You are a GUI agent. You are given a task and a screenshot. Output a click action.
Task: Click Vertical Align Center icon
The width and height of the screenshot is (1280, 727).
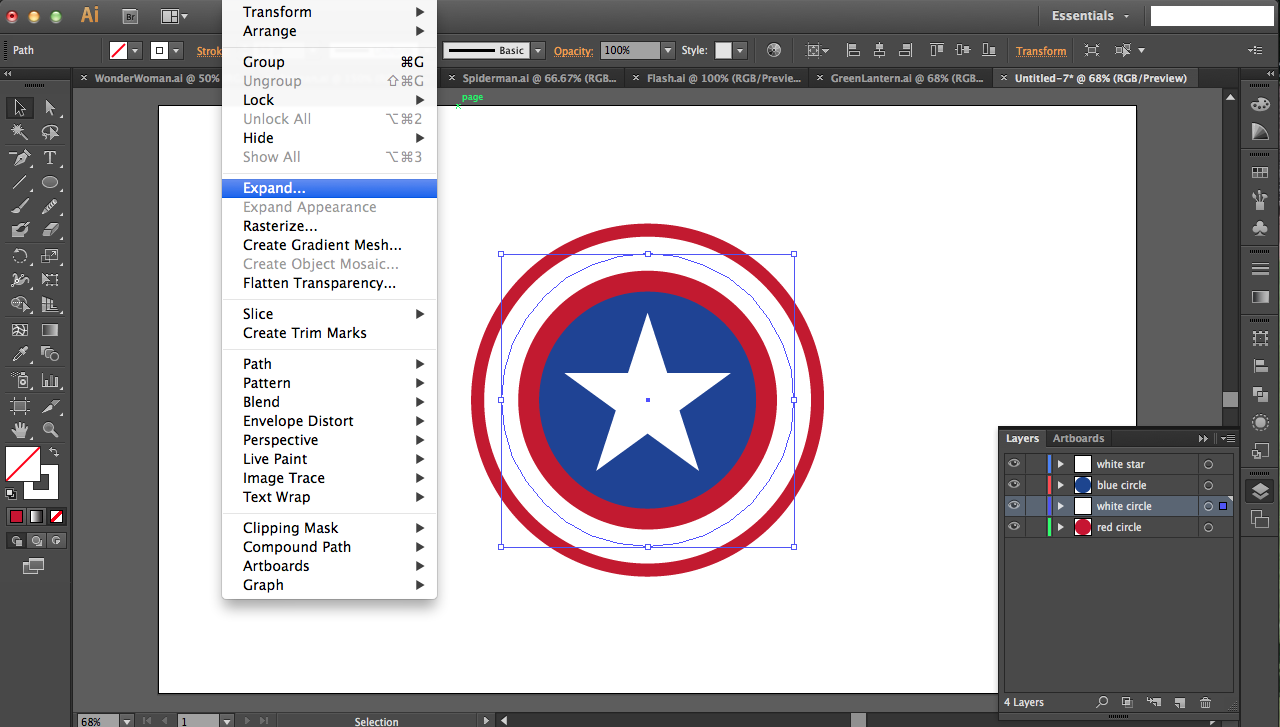(x=962, y=50)
